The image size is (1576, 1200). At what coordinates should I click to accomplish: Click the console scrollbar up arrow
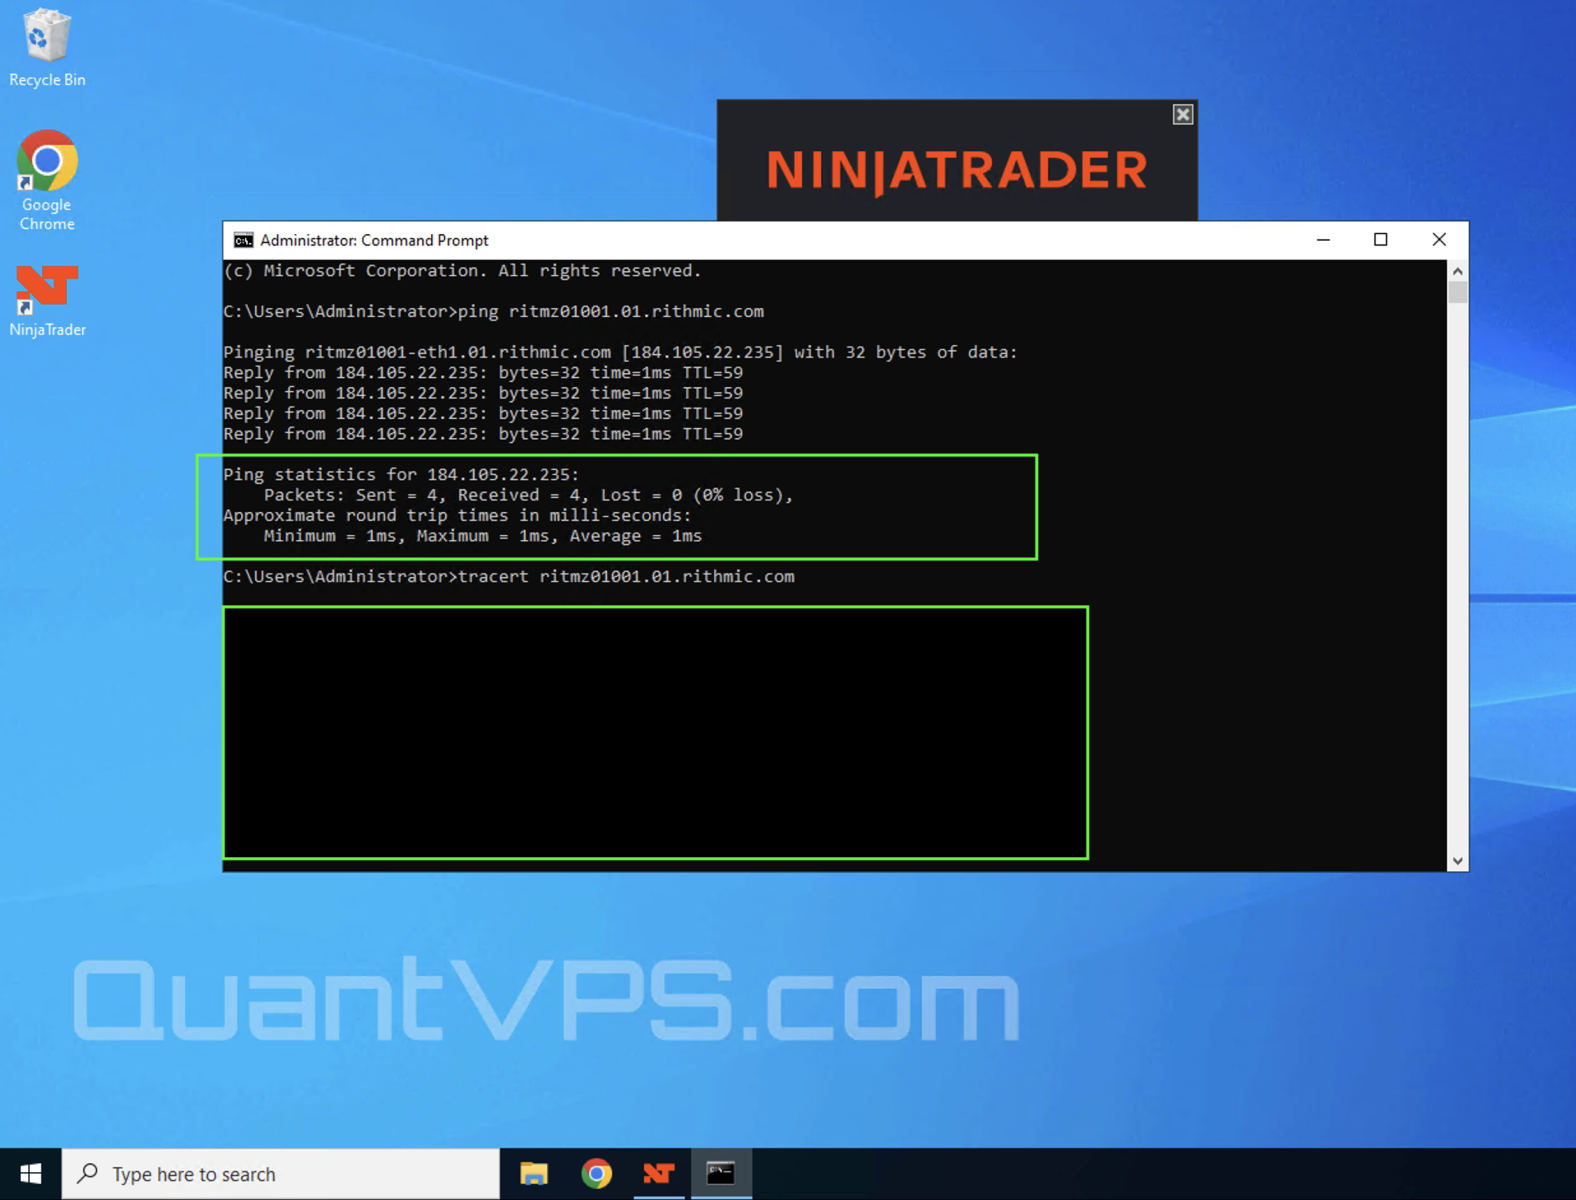coord(1458,271)
